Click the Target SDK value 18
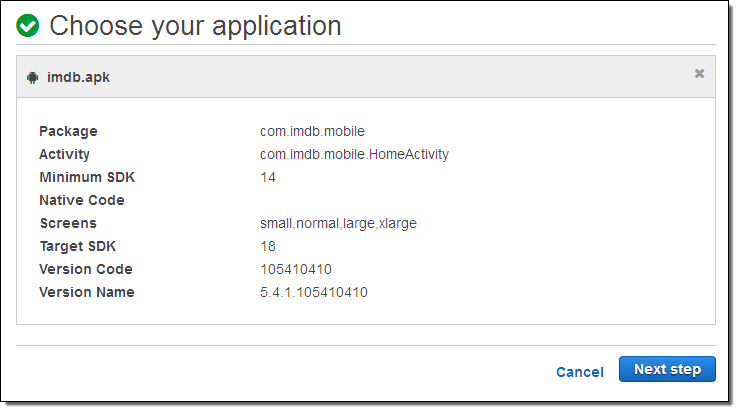This screenshot has width=739, height=412. (268, 246)
